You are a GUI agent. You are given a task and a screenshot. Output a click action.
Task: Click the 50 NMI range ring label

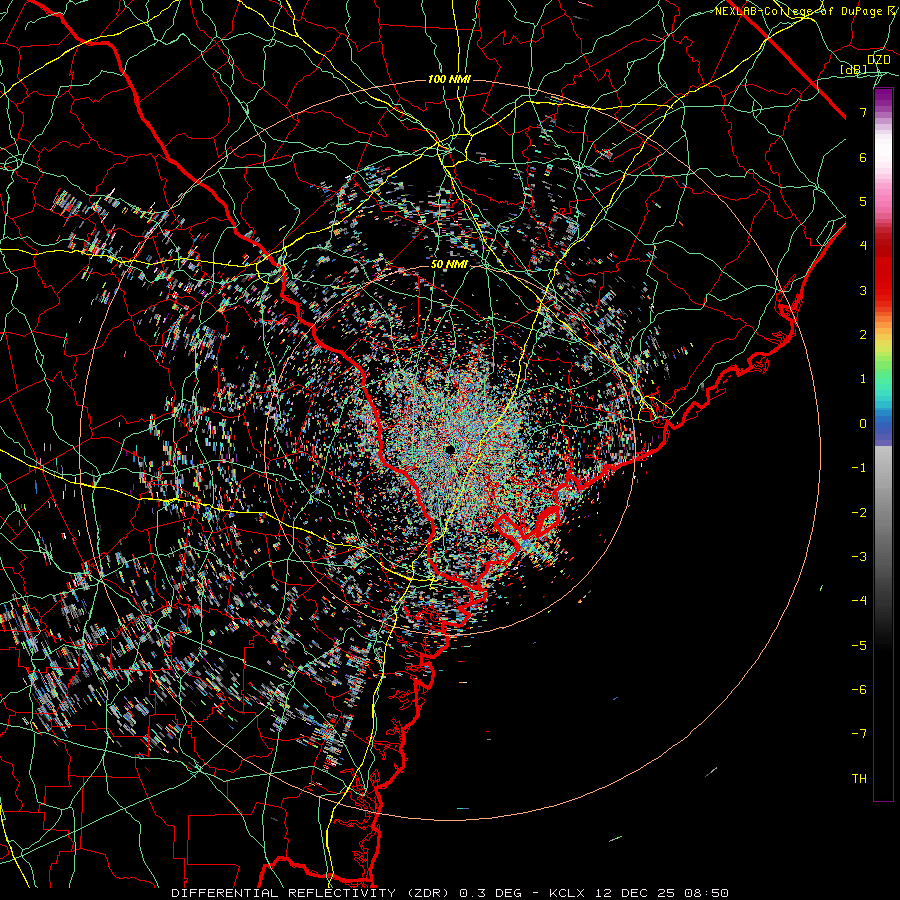[449, 264]
